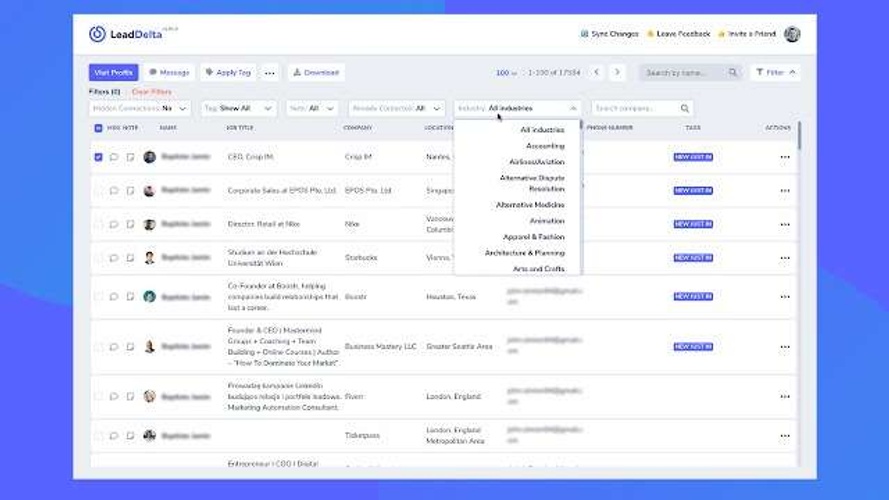The width and height of the screenshot is (889, 500).
Task: Open the note icon in the Crisp IM row
Action: pyautogui.click(x=130, y=157)
